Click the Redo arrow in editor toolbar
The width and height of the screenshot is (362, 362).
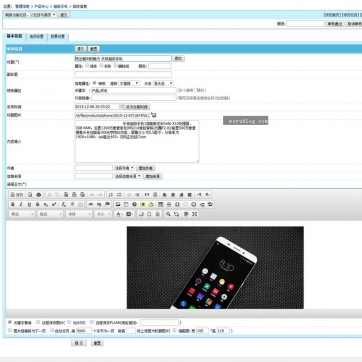[x=100, y=195]
